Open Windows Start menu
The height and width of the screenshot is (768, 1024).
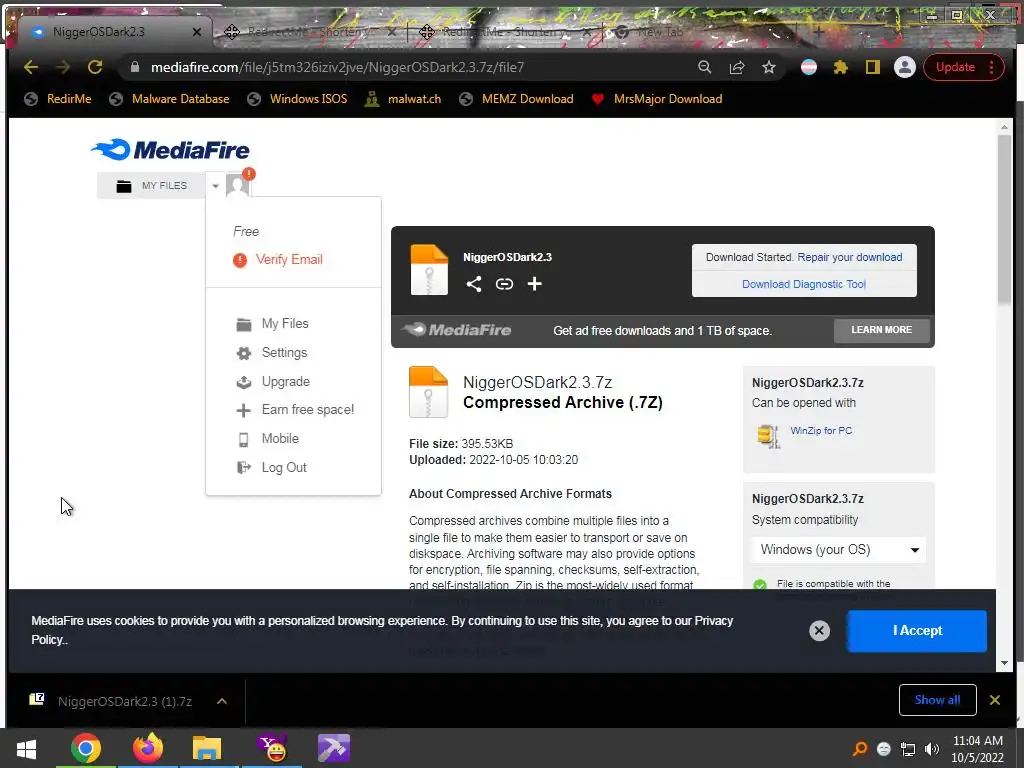pyautogui.click(x=26, y=748)
